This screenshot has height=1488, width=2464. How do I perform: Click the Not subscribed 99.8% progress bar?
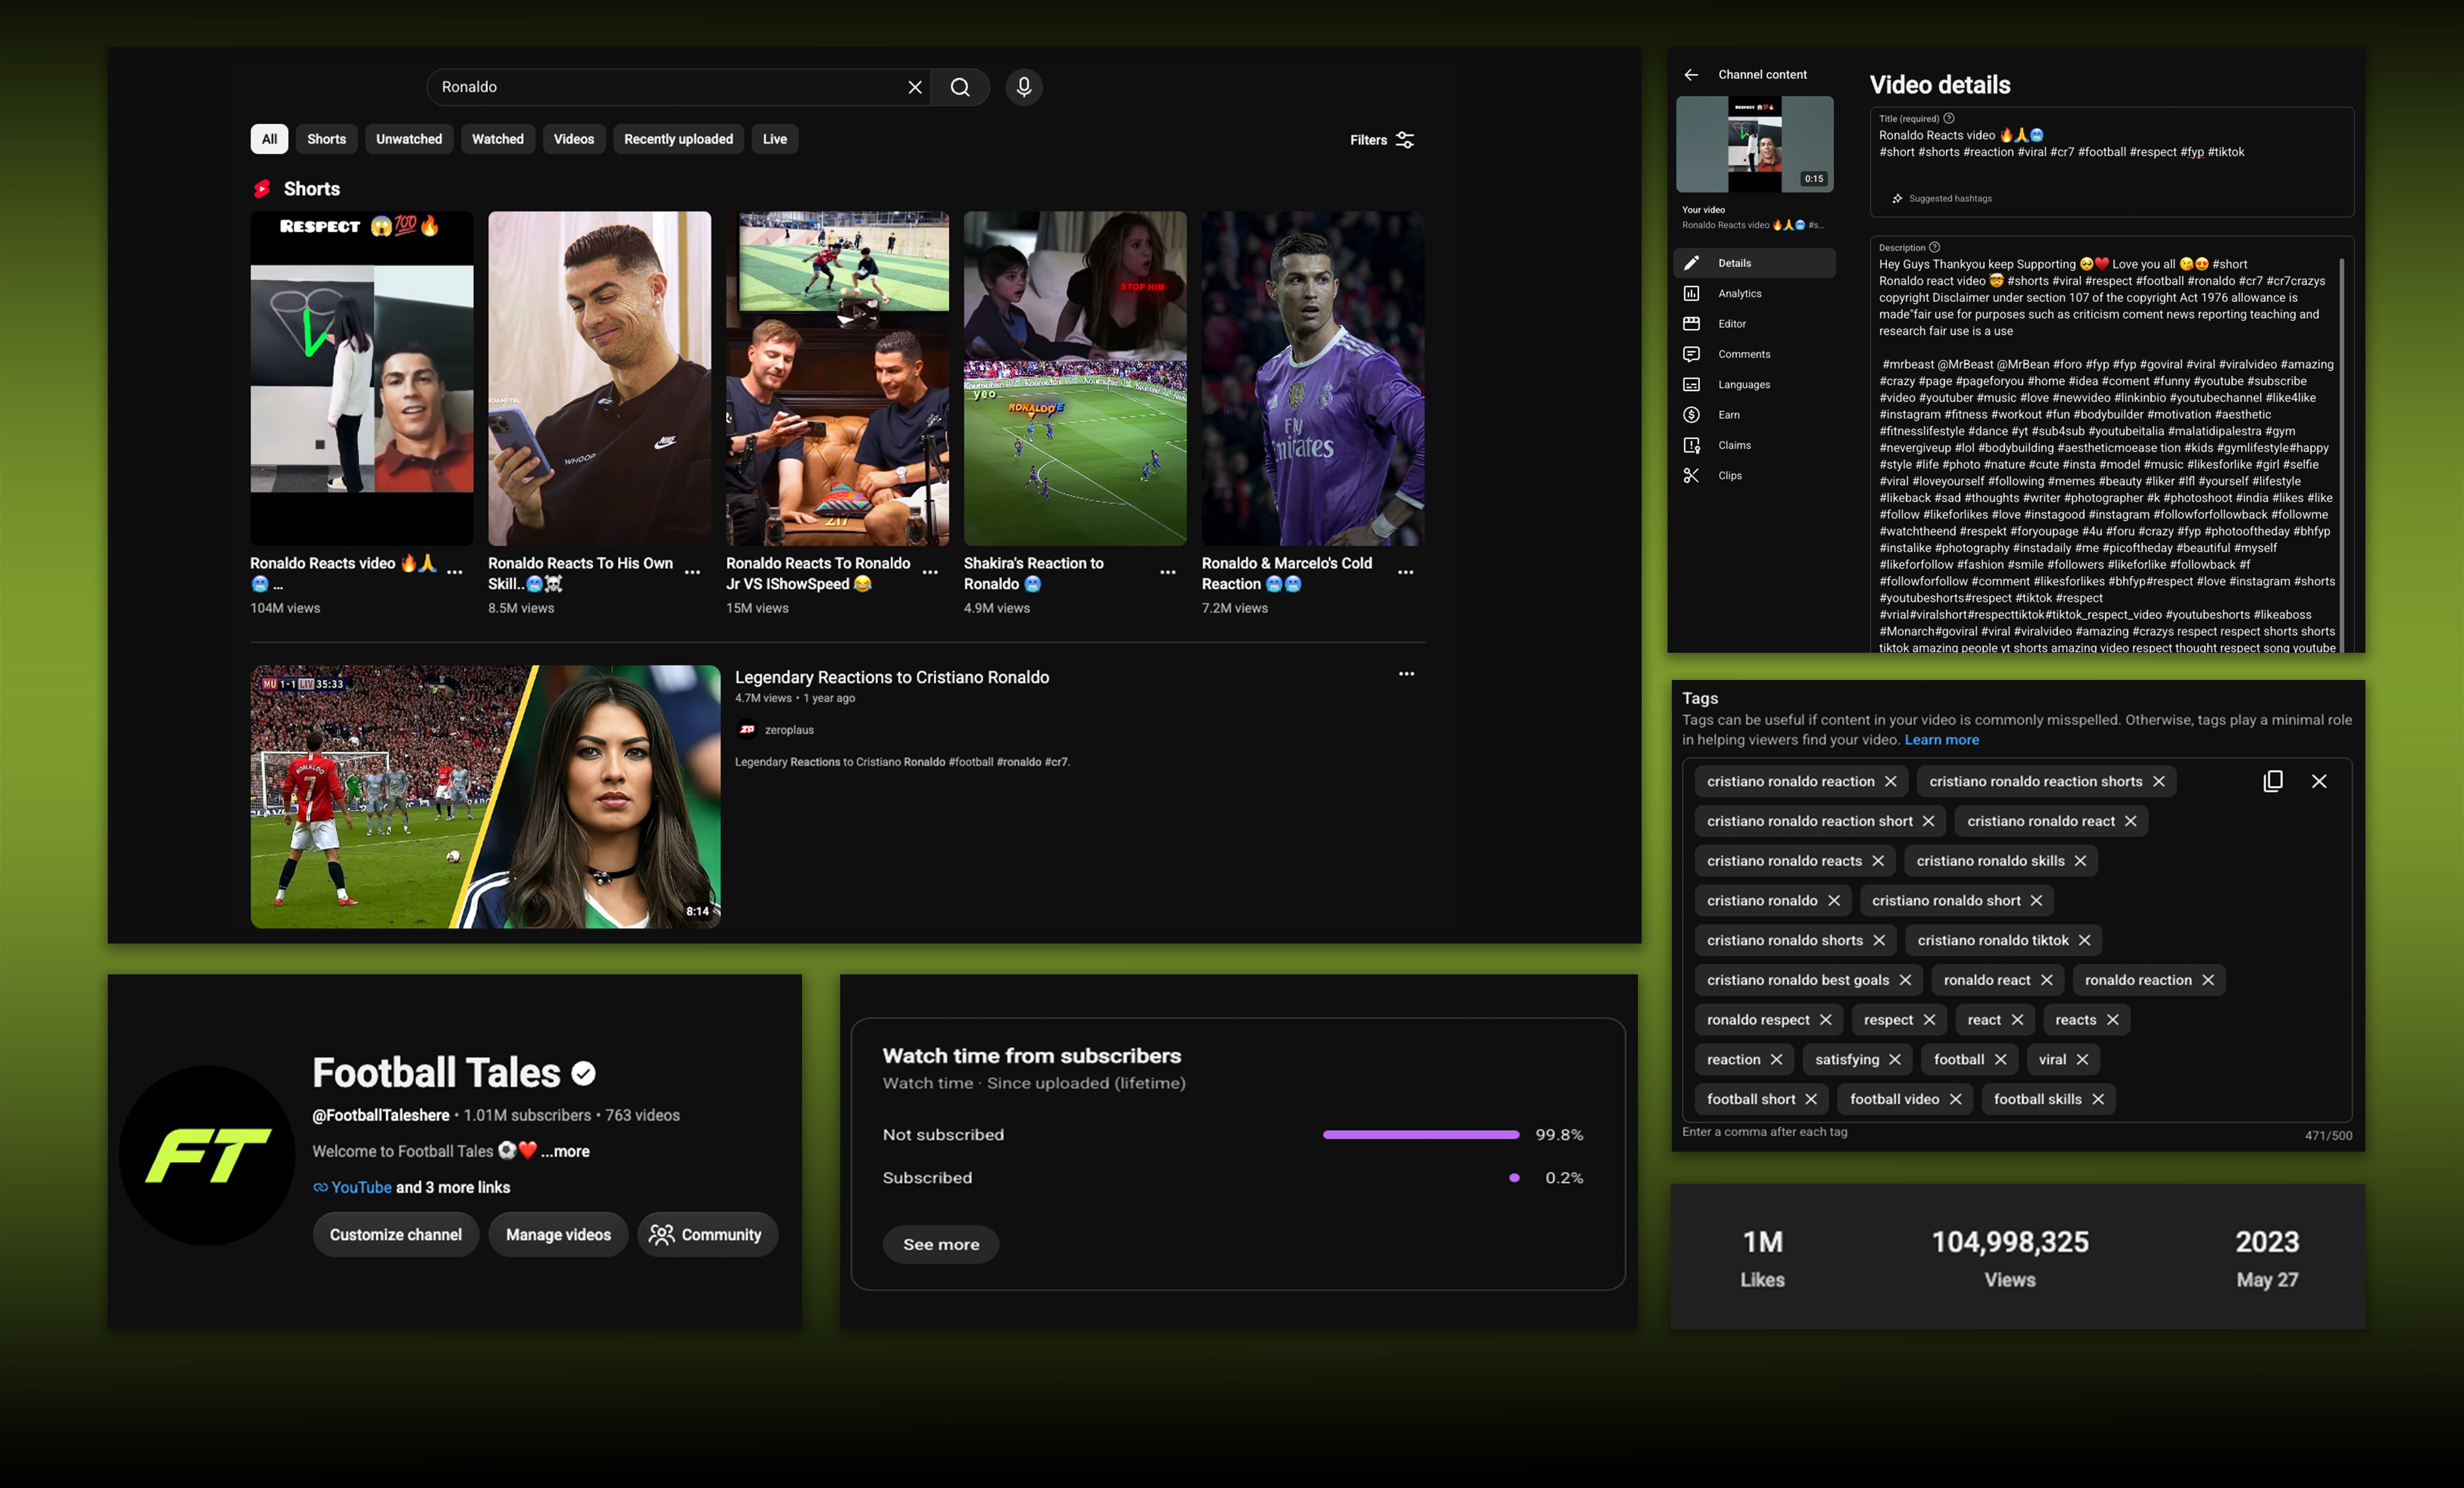coord(1421,1135)
